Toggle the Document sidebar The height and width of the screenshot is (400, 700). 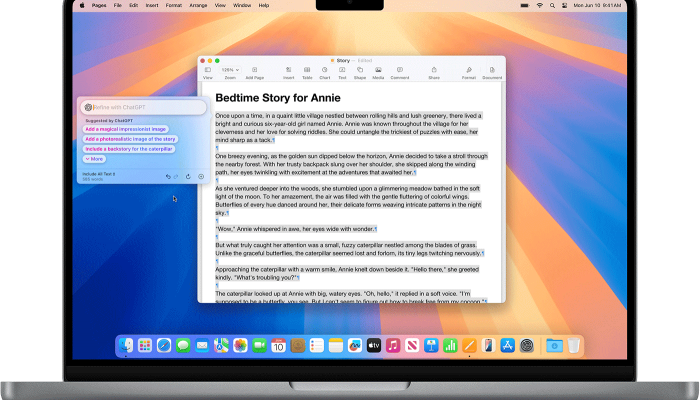point(492,71)
